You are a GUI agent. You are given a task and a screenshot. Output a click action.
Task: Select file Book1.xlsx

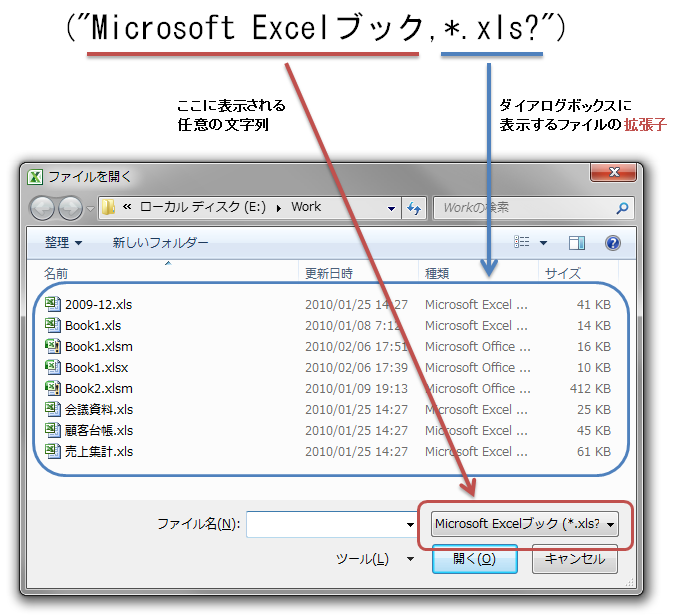click(x=96, y=368)
